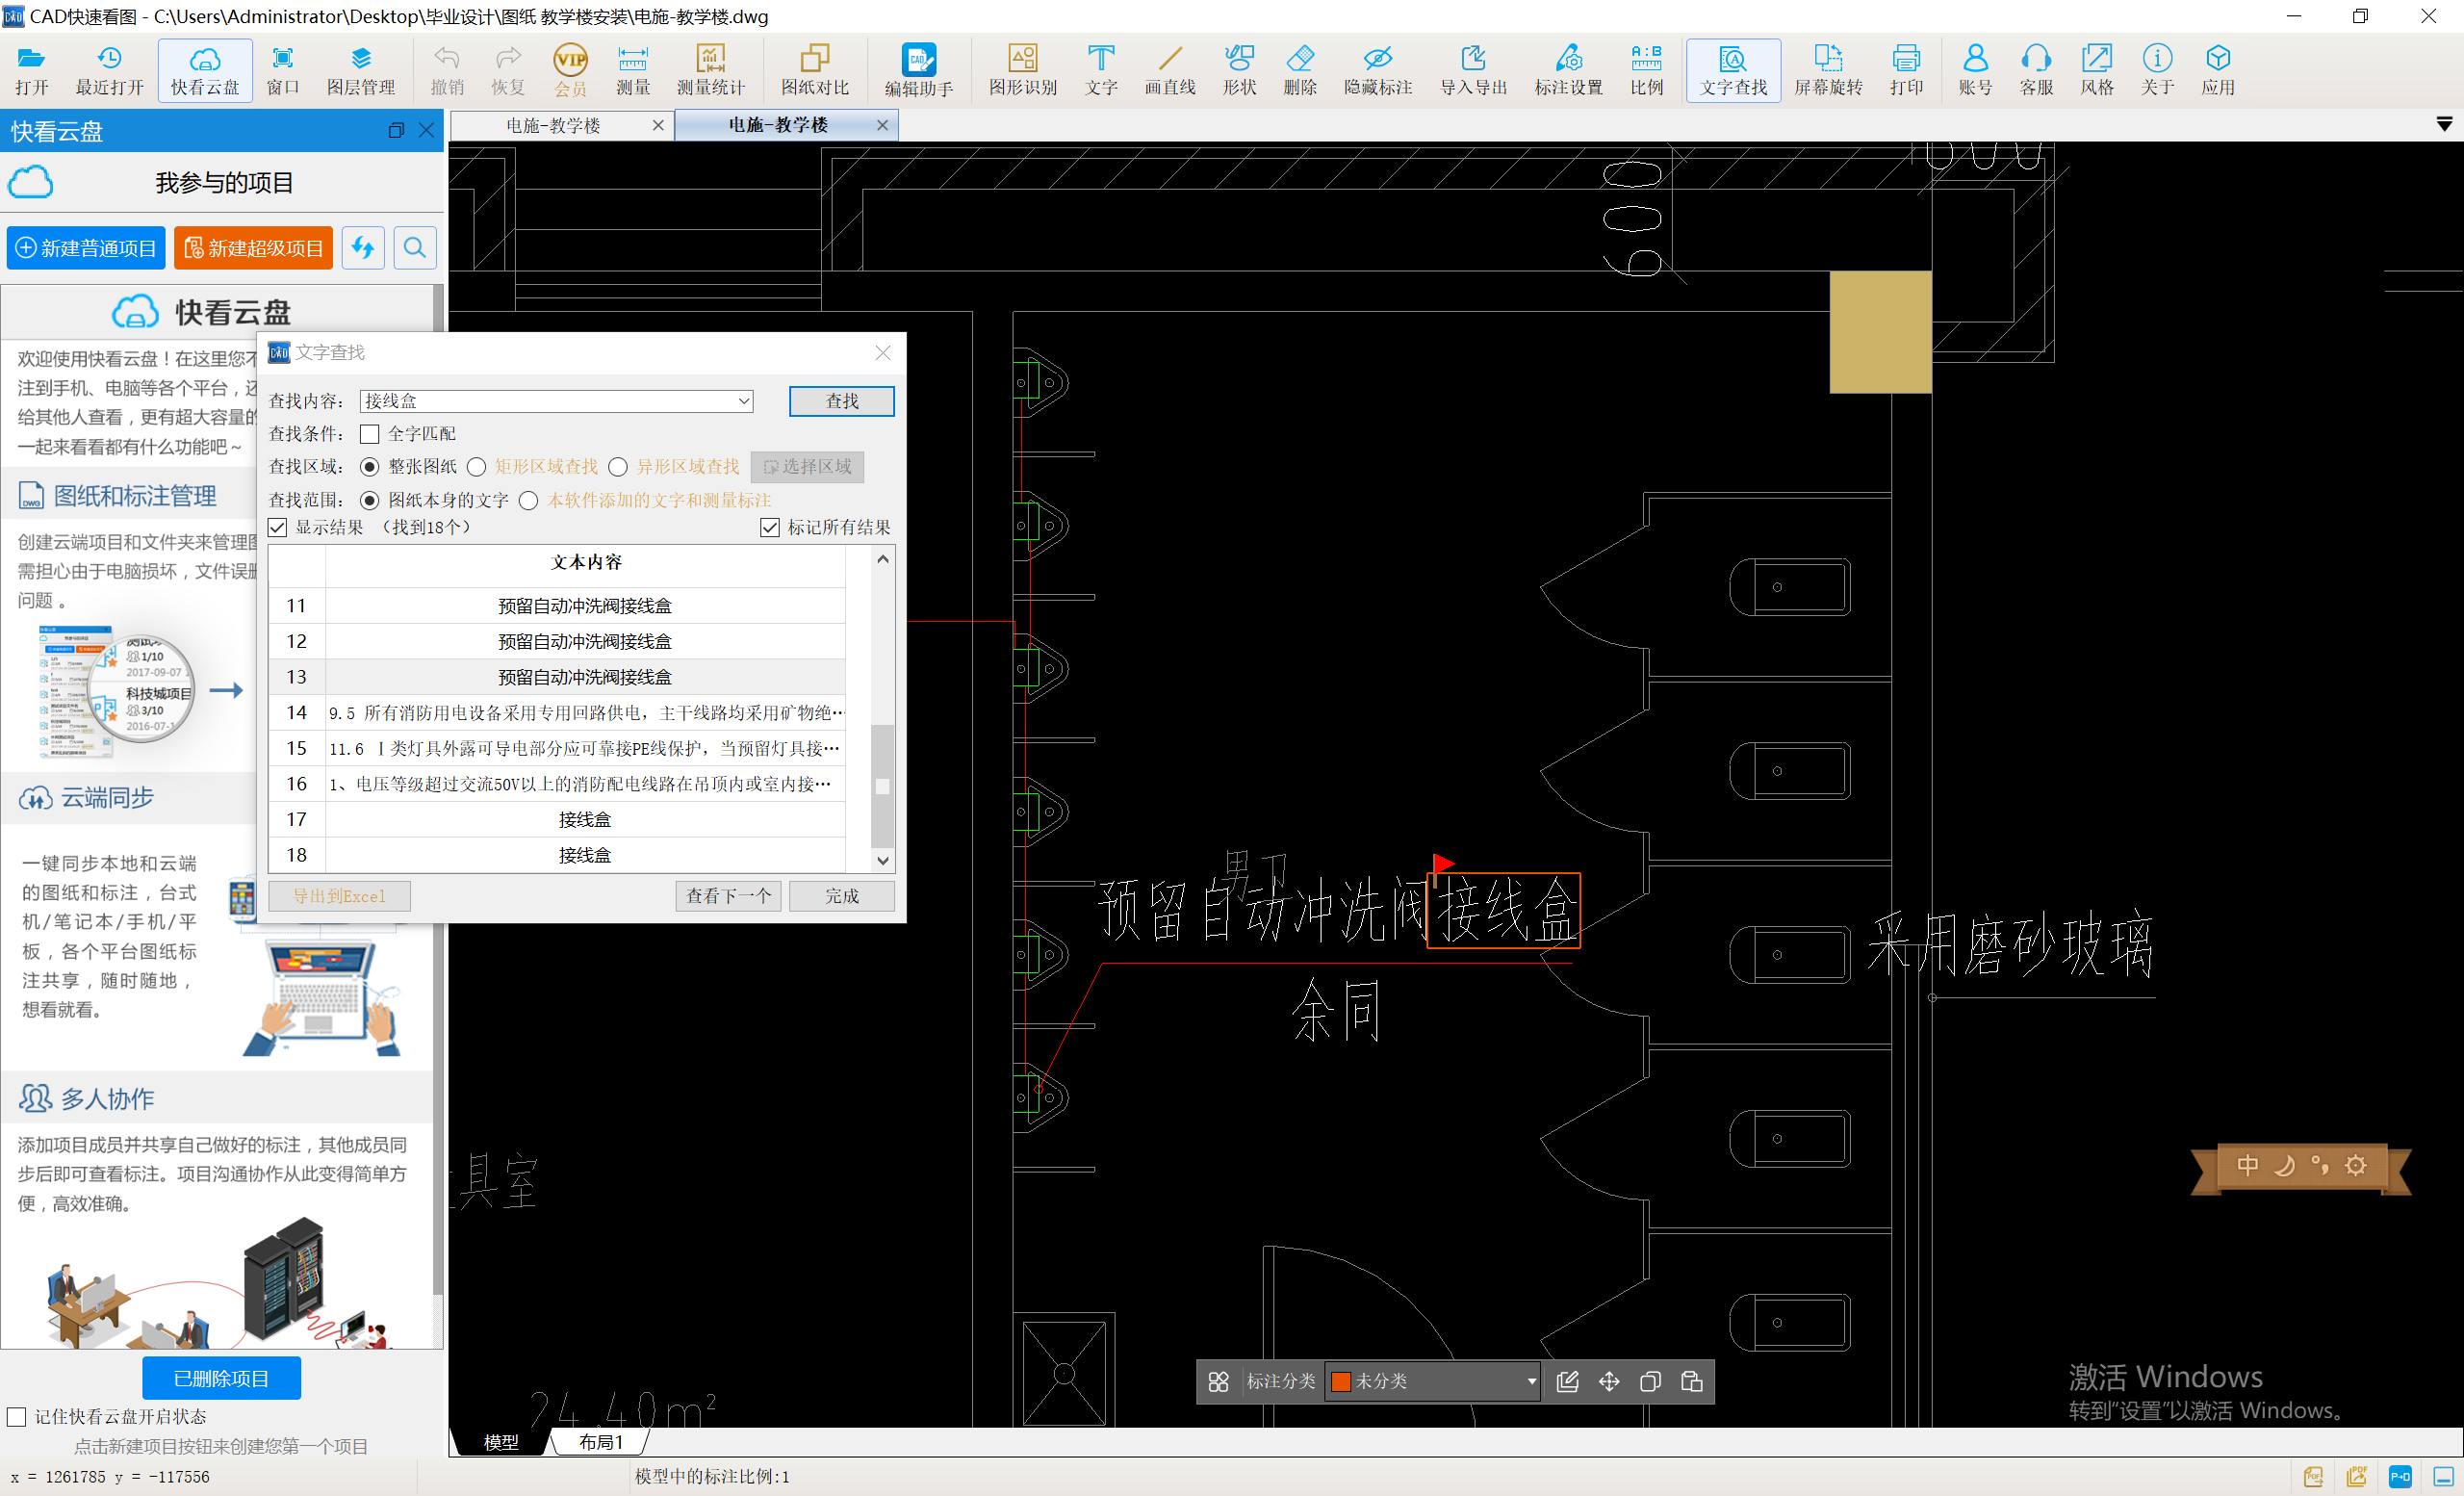Screen dimensions: 2464x1496
Task: Click the 文字查找 text search toolbar icon
Action: coord(1733,70)
